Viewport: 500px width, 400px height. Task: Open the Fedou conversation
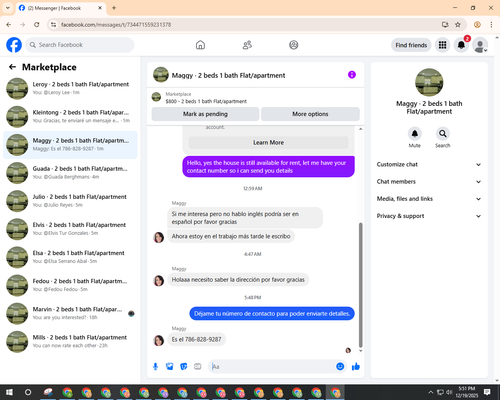[x=70, y=285]
